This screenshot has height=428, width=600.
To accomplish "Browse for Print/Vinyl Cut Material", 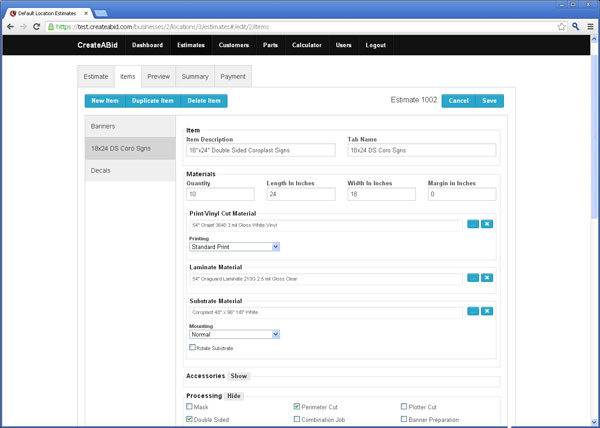I will point(473,225).
